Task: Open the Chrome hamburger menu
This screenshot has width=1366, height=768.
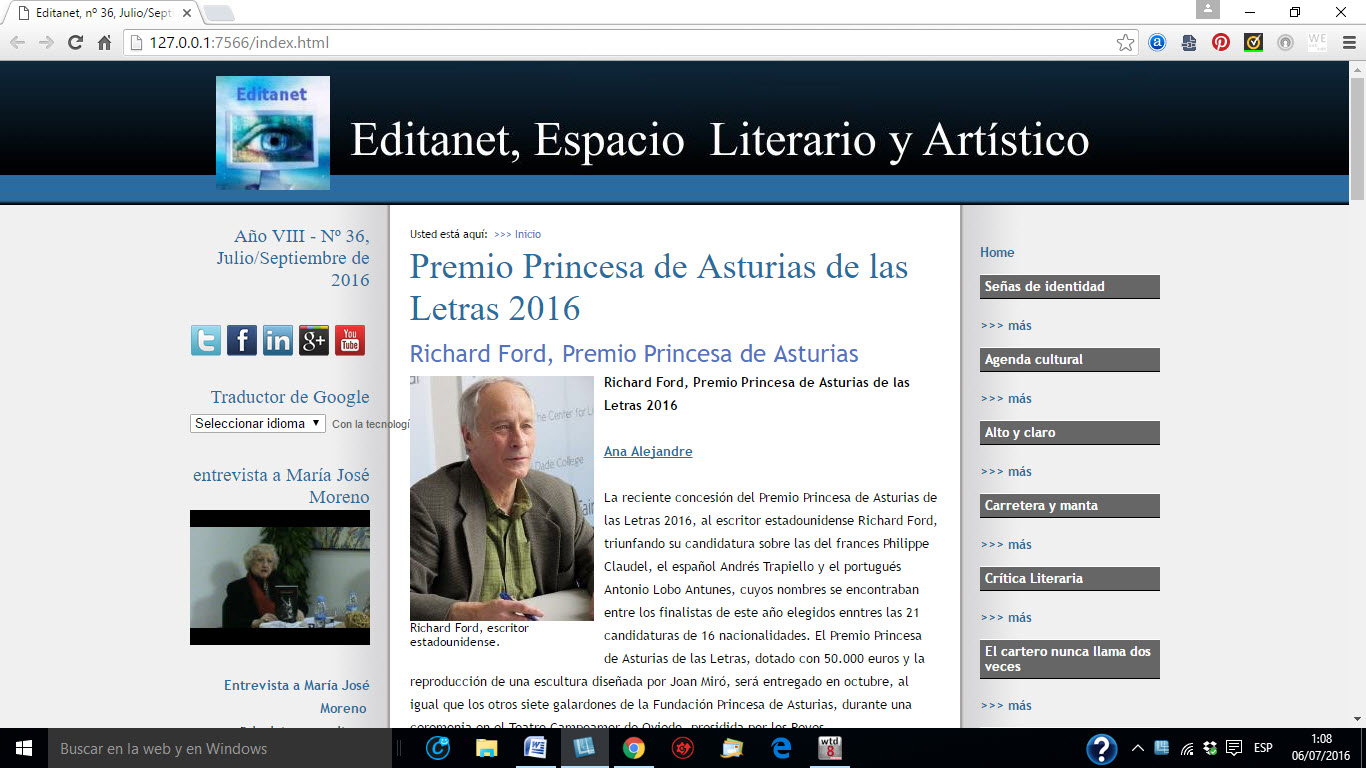Action: (1349, 43)
